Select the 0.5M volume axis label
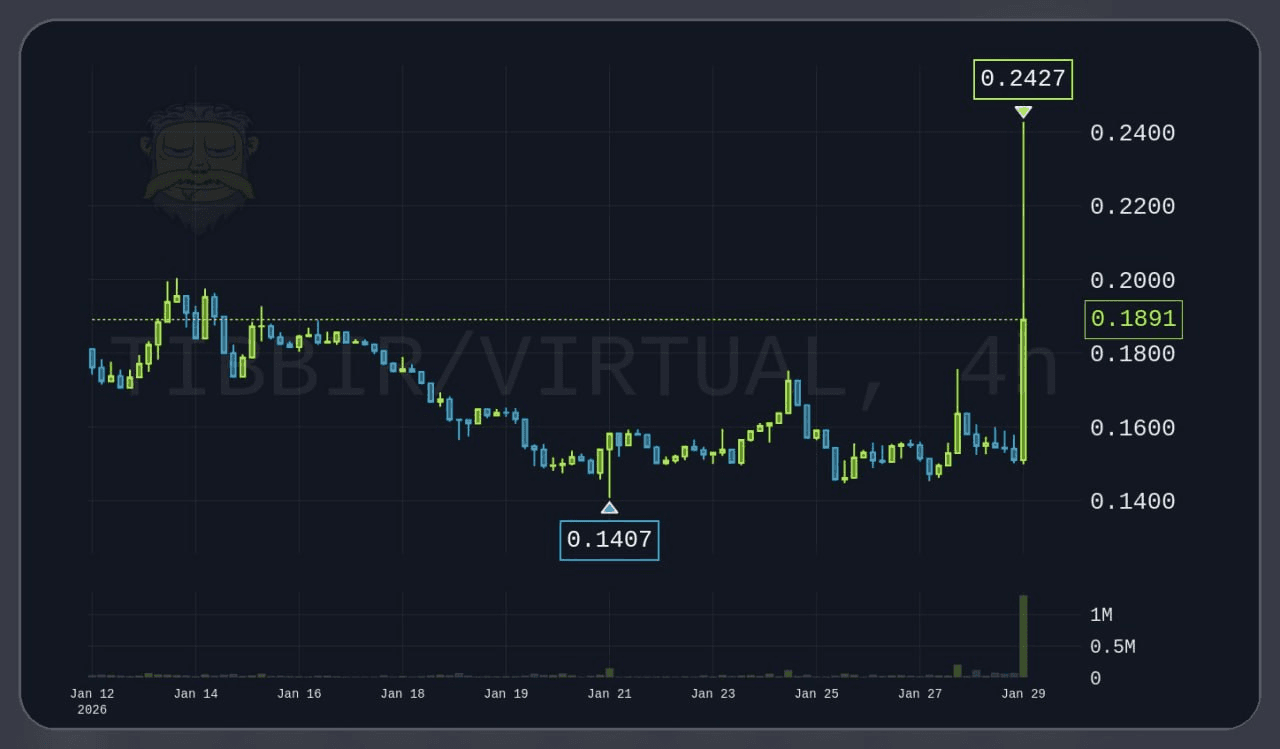Image resolution: width=1280 pixels, height=749 pixels. pyautogui.click(x=1112, y=647)
